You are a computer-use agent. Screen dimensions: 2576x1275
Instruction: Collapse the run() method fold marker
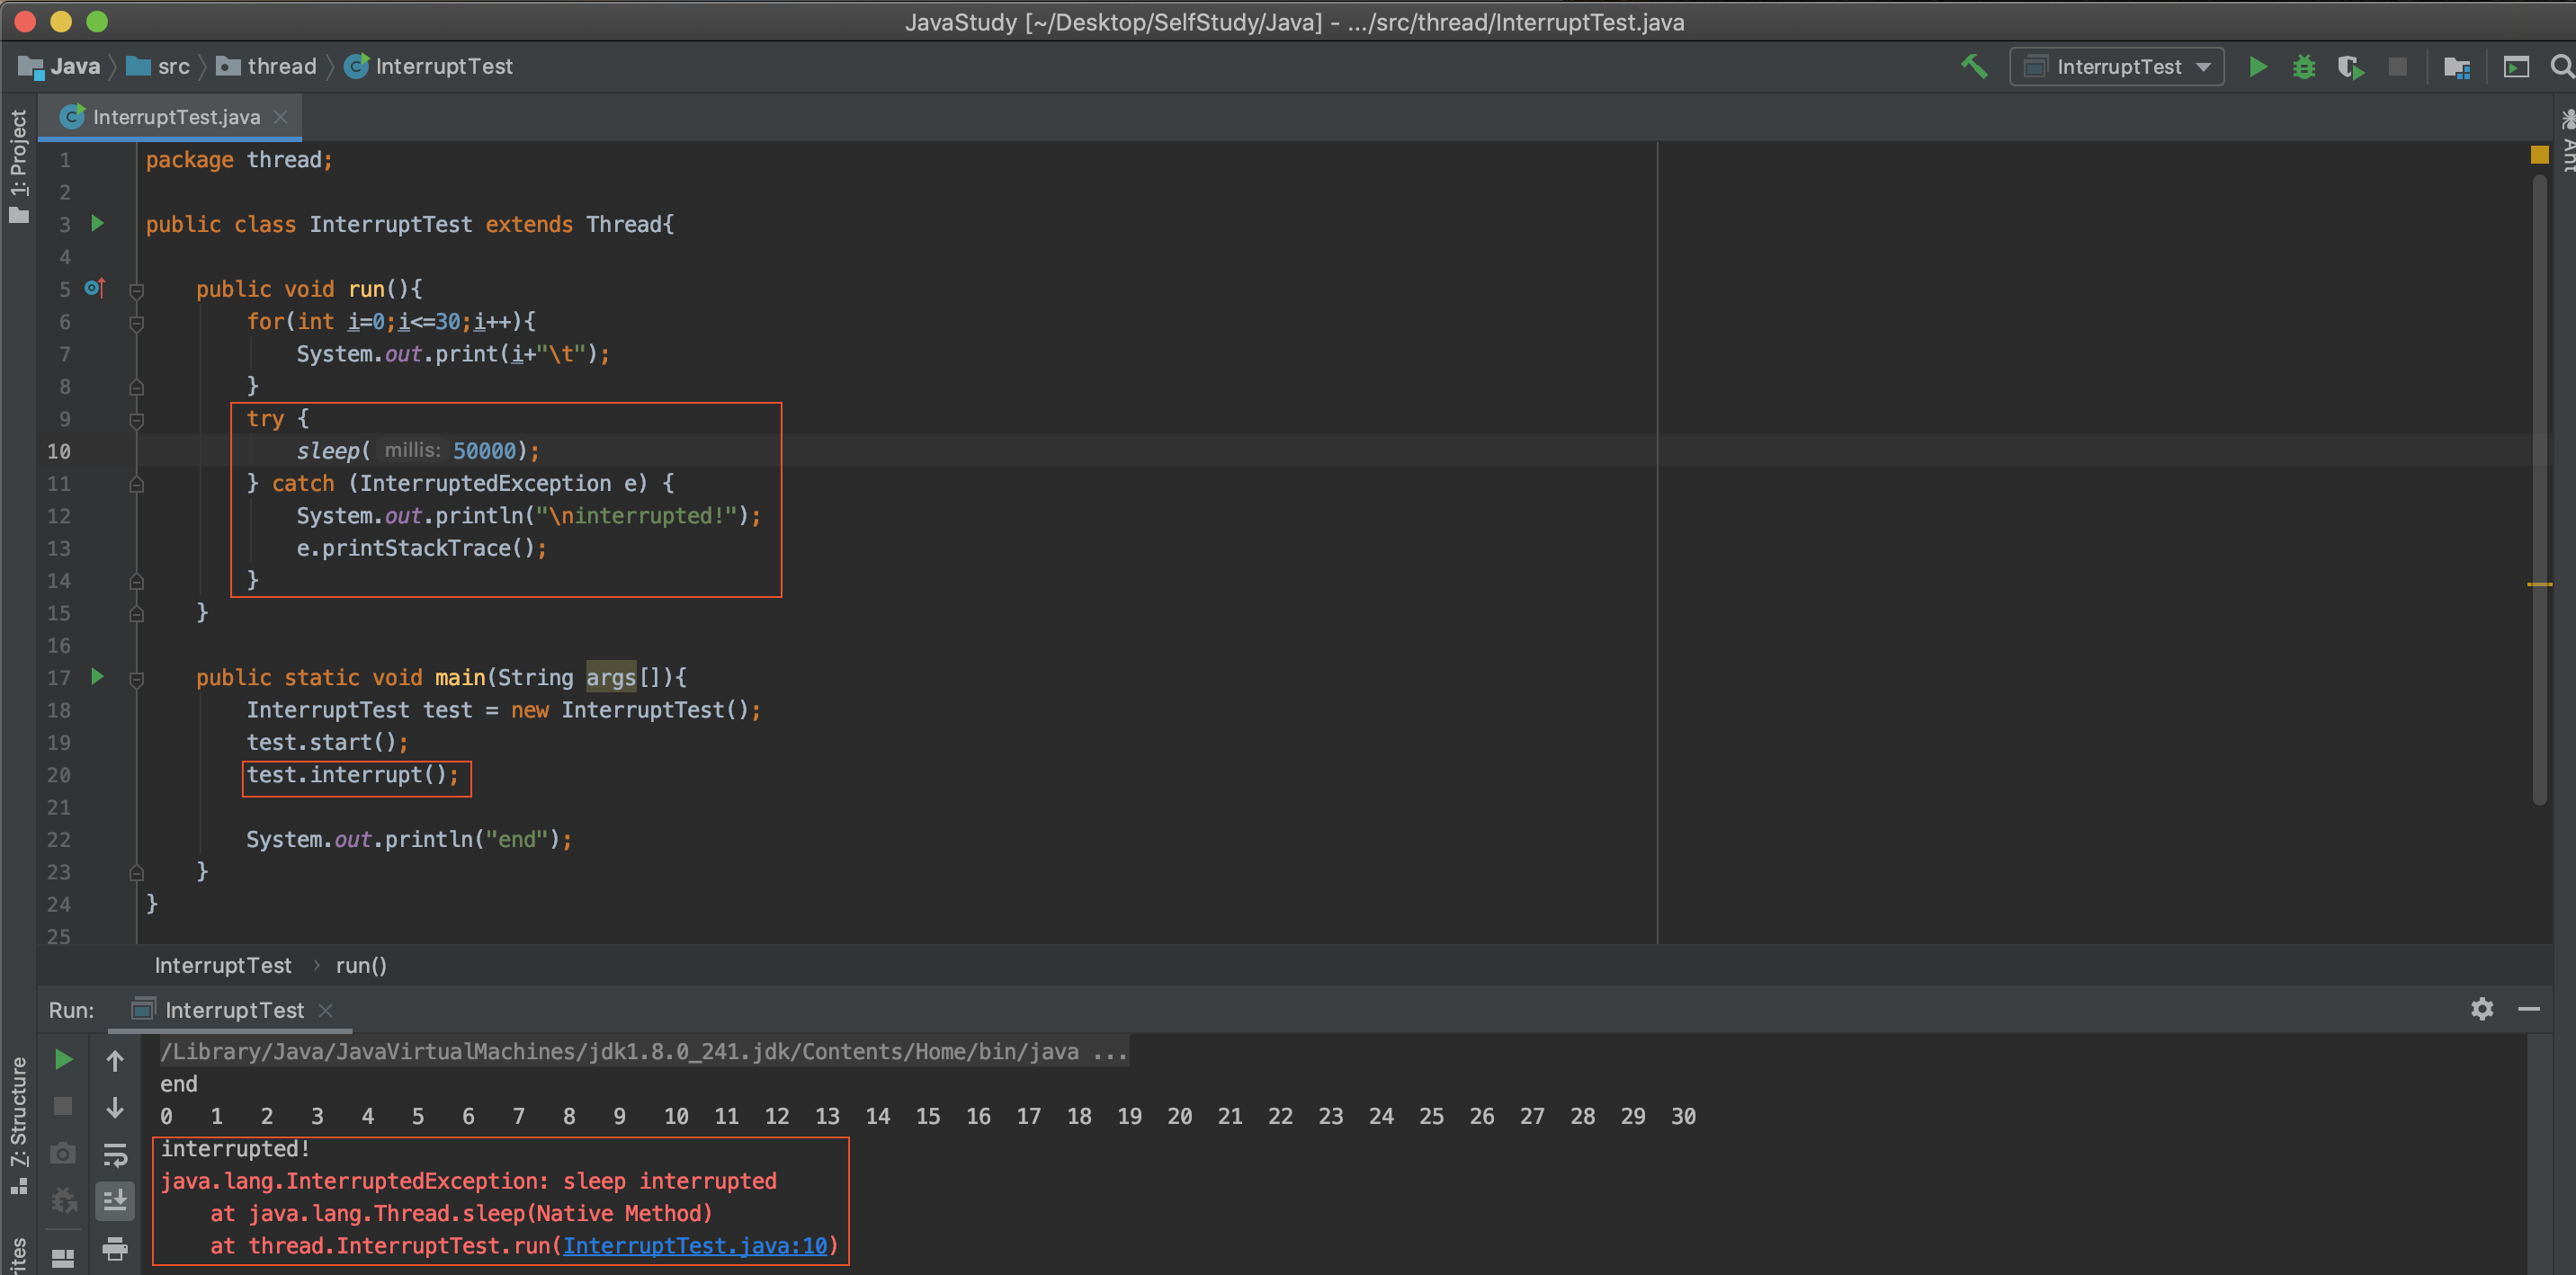coord(137,290)
